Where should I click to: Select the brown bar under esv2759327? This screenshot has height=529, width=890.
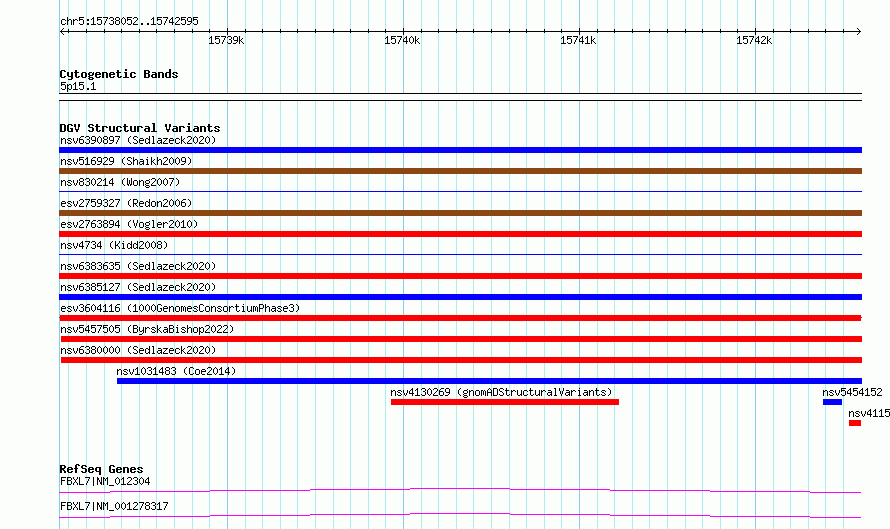[x=460, y=213]
